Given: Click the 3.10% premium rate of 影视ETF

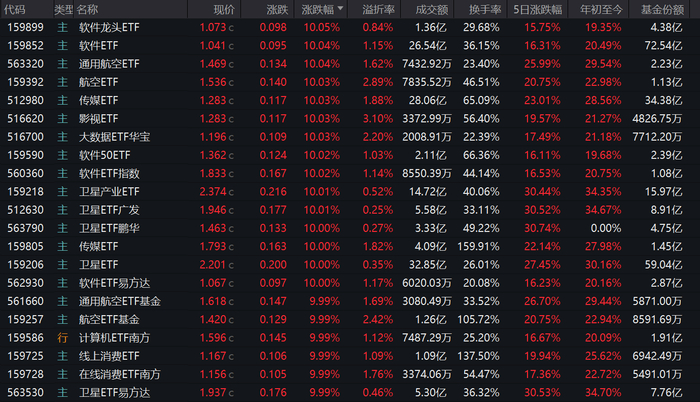Looking at the screenshot, I should (378, 119).
